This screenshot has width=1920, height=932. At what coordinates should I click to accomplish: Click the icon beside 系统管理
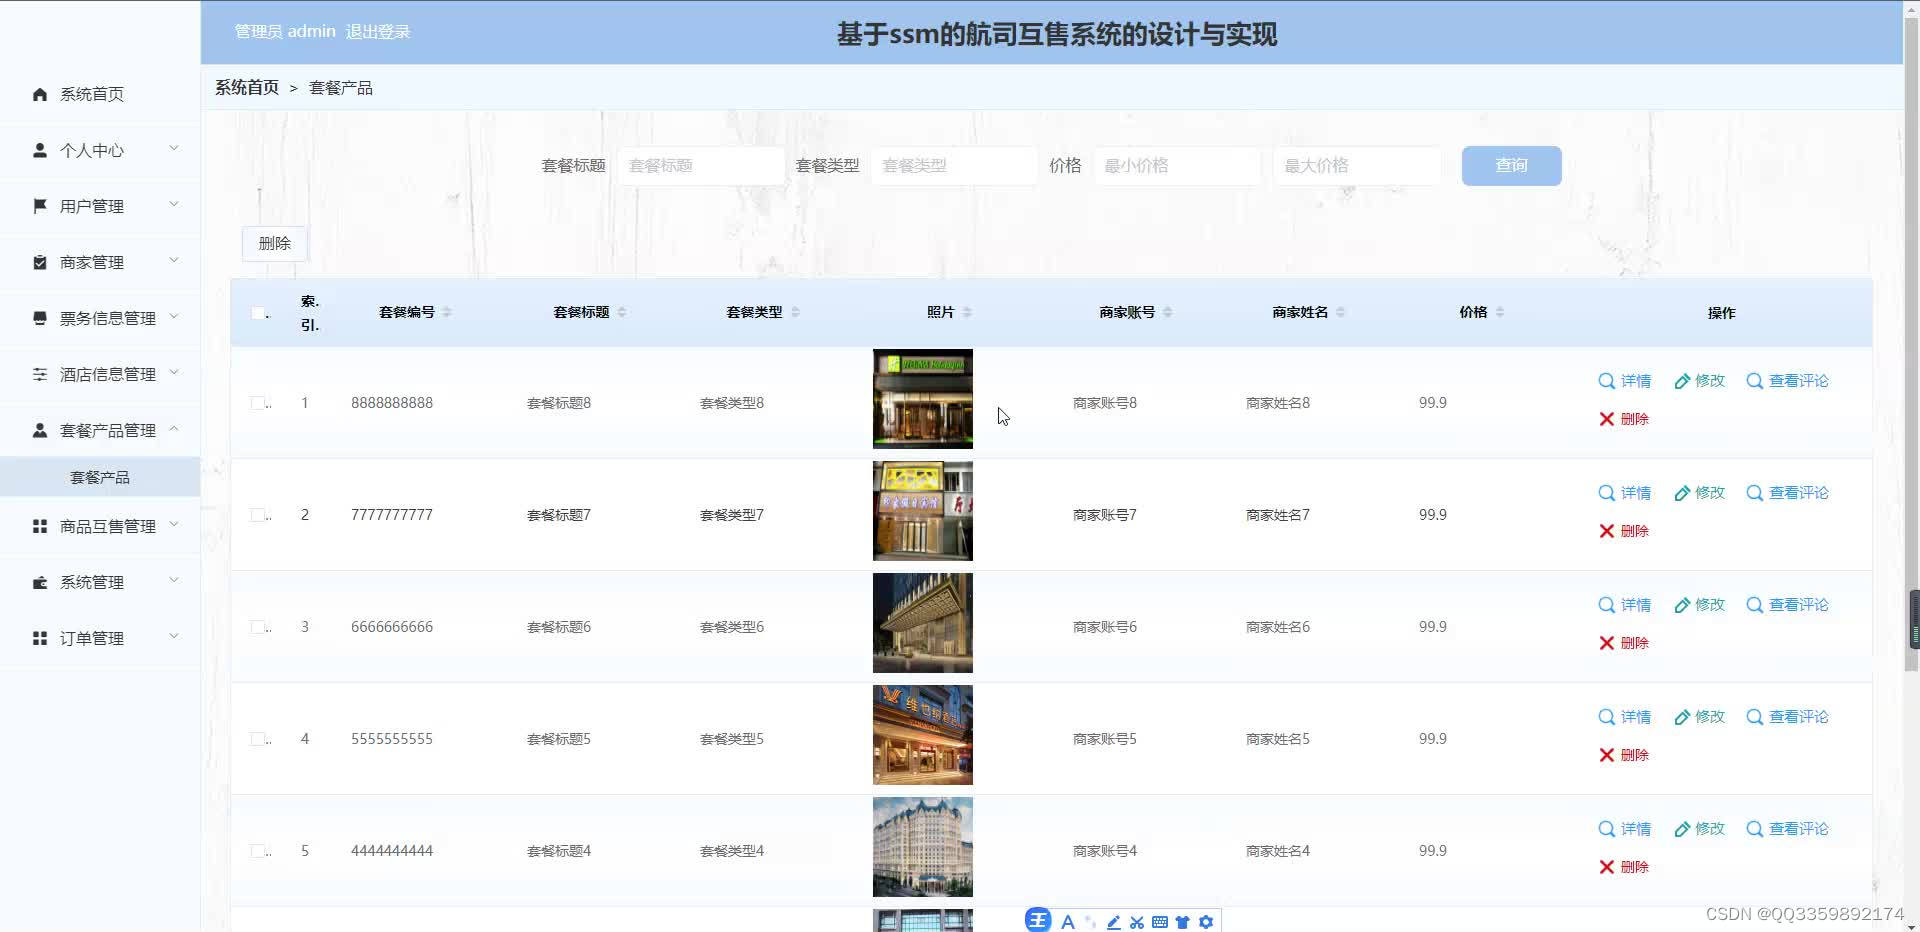[40, 582]
